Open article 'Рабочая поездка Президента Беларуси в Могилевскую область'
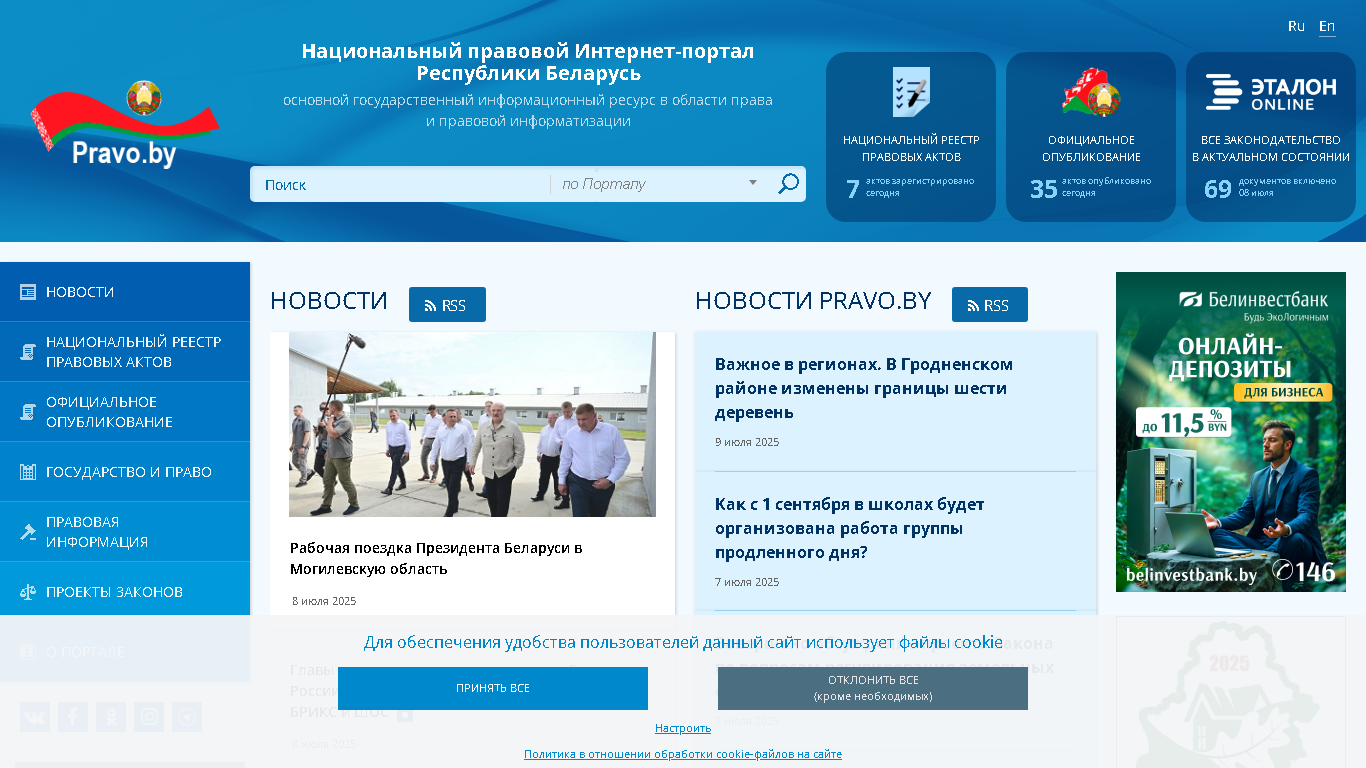1366x768 pixels. pyautogui.click(x=436, y=558)
